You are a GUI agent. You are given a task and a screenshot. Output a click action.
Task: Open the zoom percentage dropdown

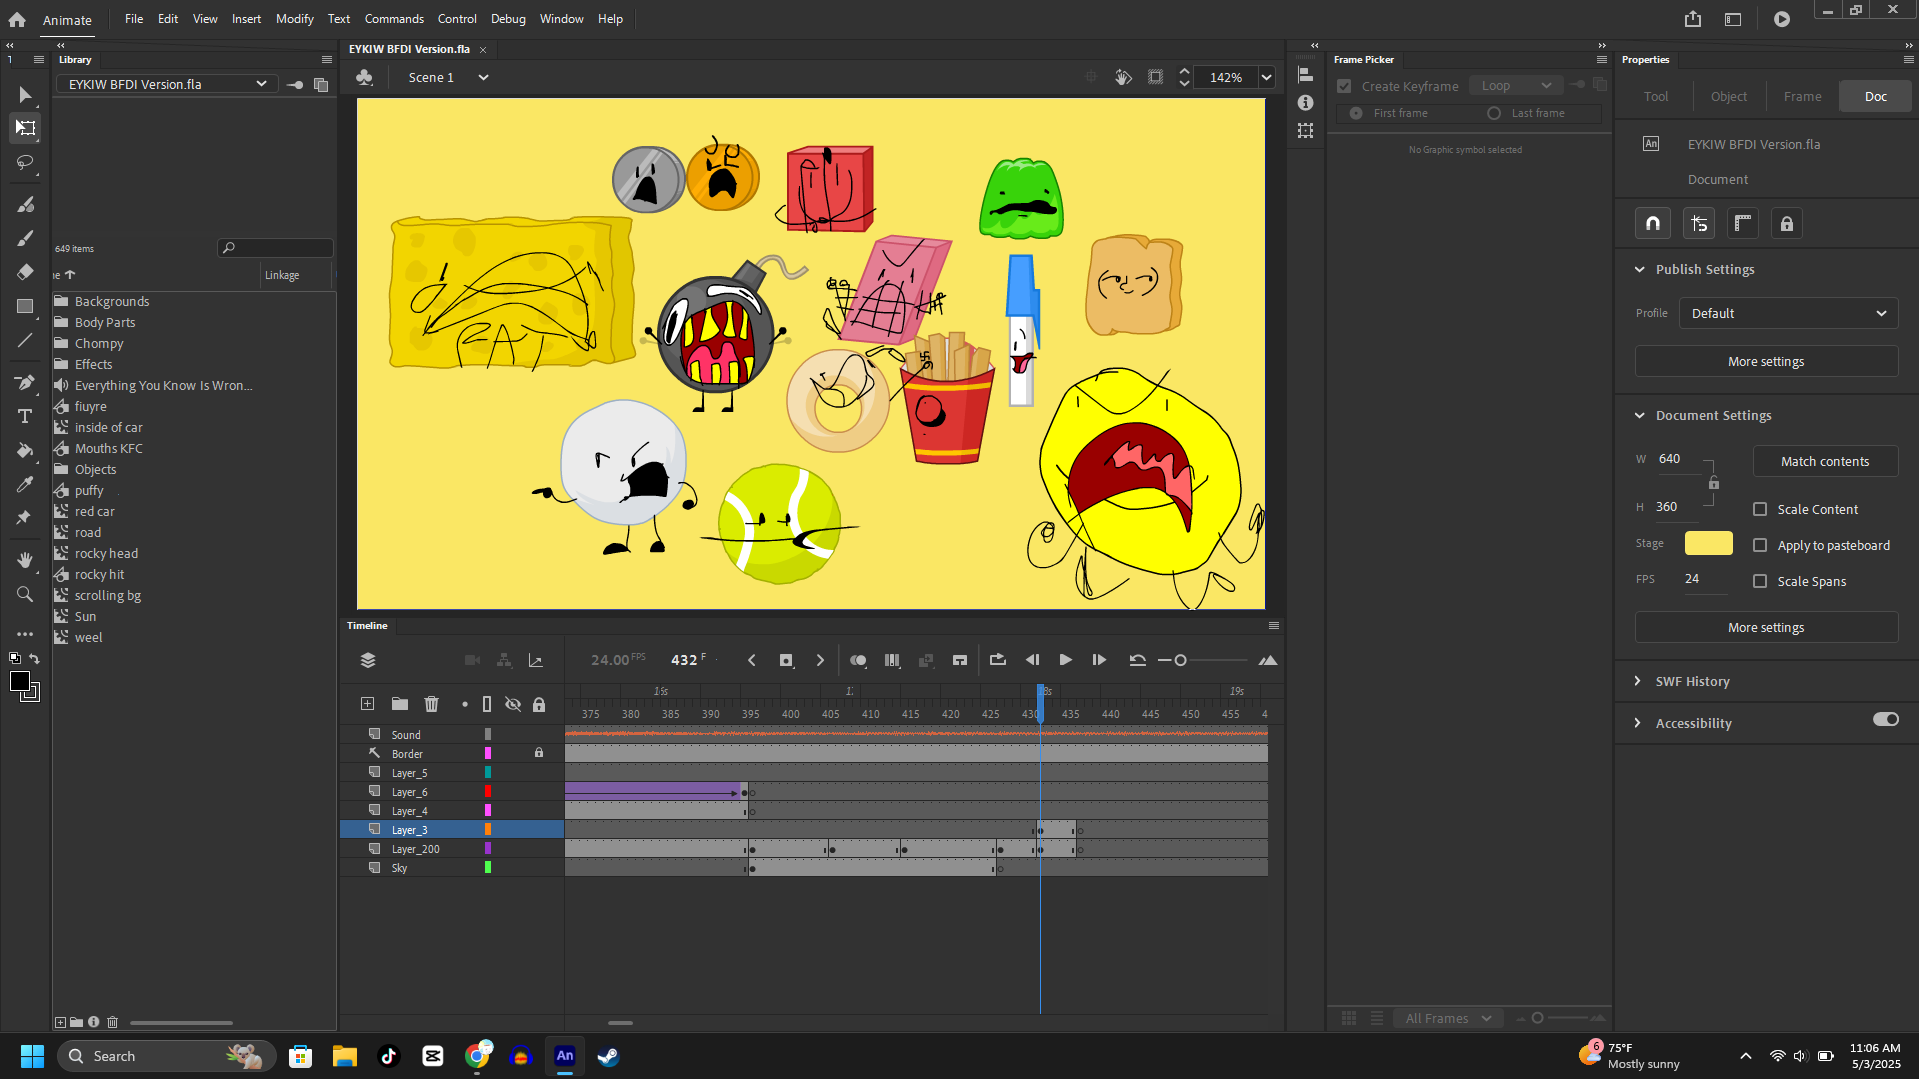[1266, 77]
